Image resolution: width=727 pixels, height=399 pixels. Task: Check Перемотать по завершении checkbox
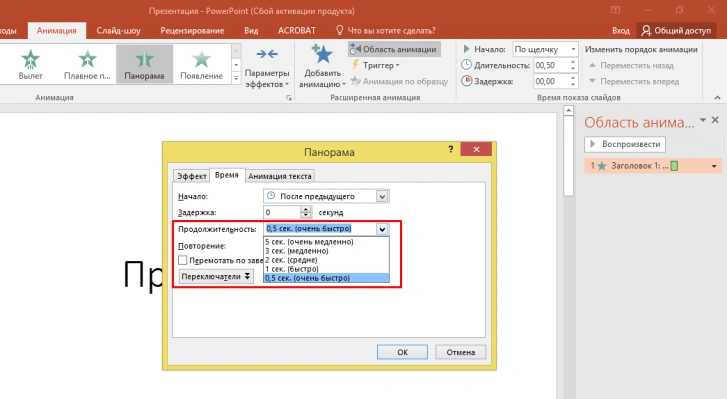click(183, 260)
